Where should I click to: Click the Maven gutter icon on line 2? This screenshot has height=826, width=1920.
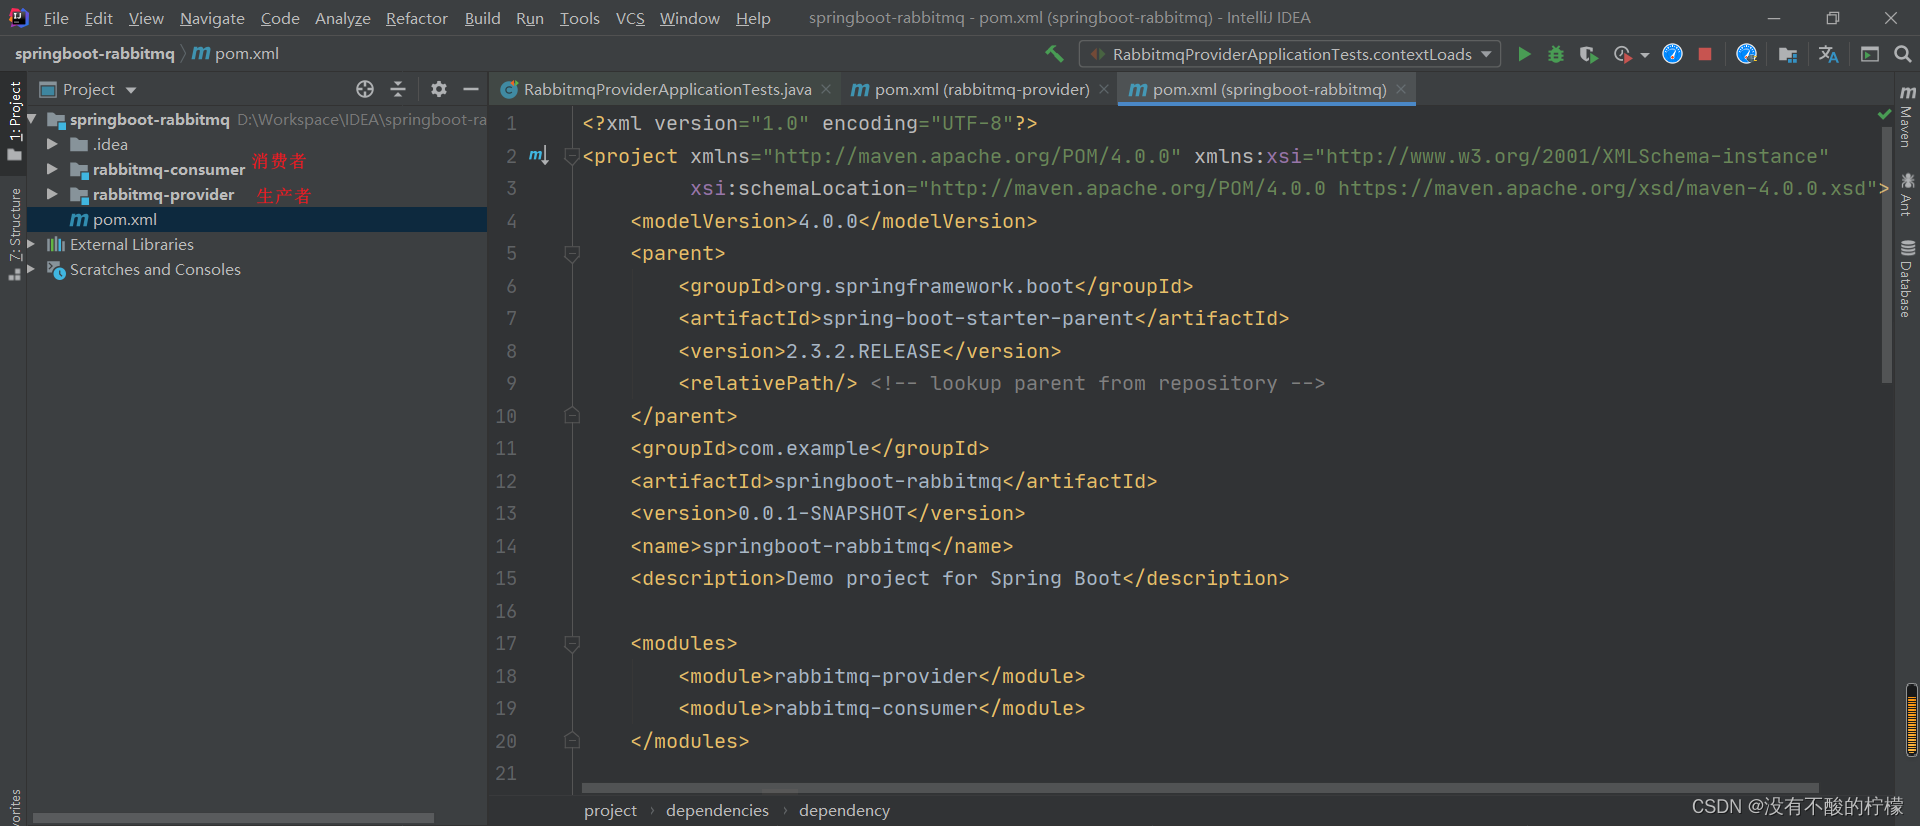tap(538, 155)
